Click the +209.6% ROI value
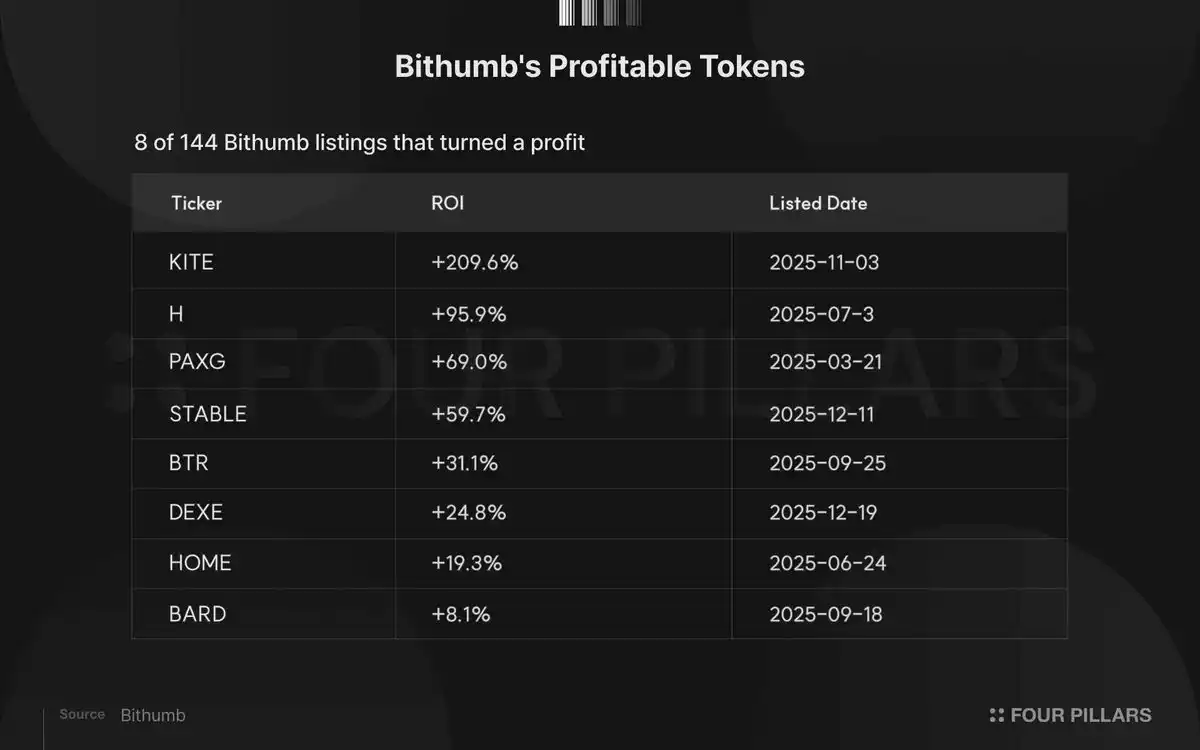The height and width of the screenshot is (750, 1200). [x=475, y=263]
